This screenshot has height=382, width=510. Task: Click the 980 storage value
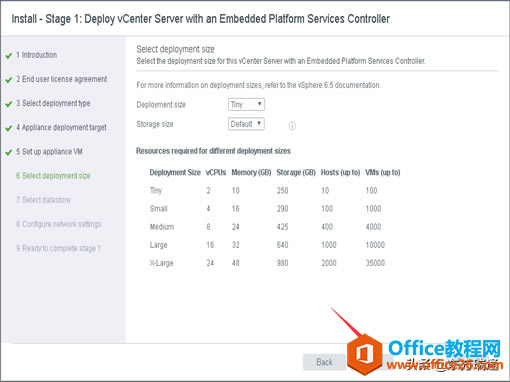(282, 263)
